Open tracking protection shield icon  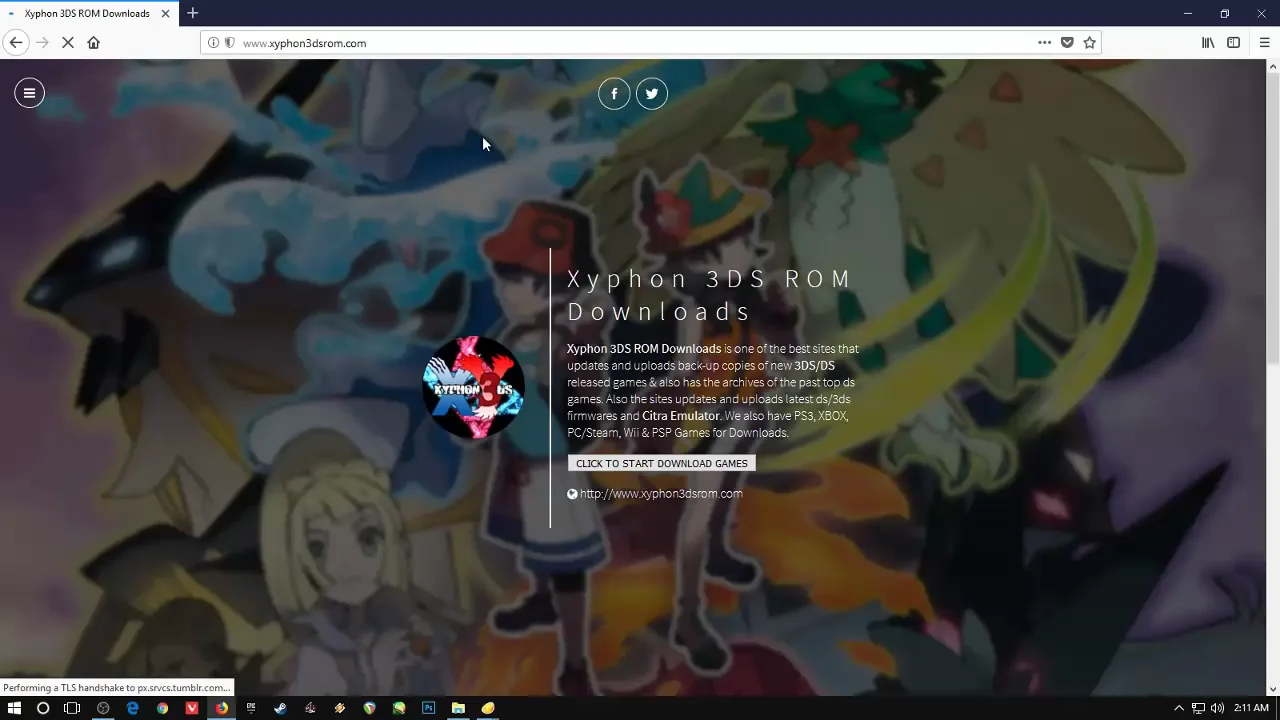pyautogui.click(x=229, y=43)
